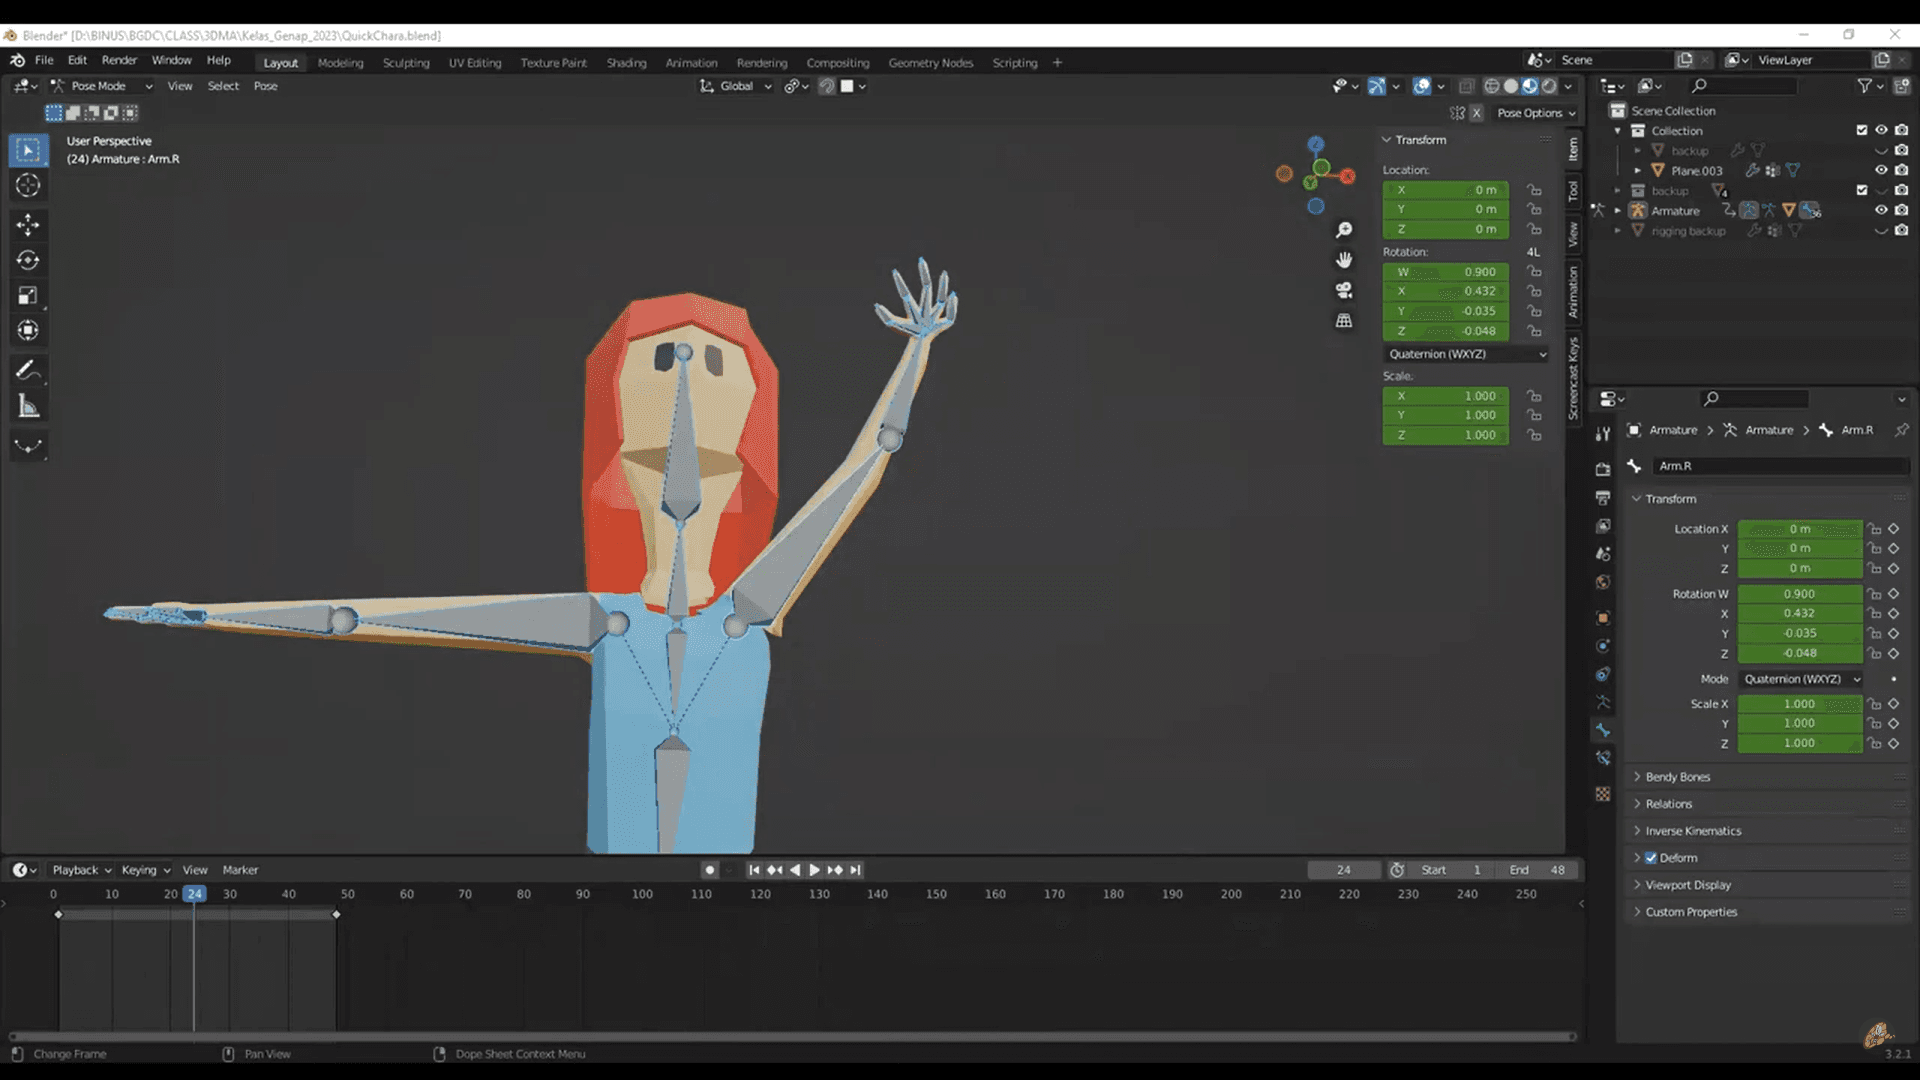Click the zoom magnifier icon in the viewport
Screen dimensions: 1920x1080
(1344, 228)
